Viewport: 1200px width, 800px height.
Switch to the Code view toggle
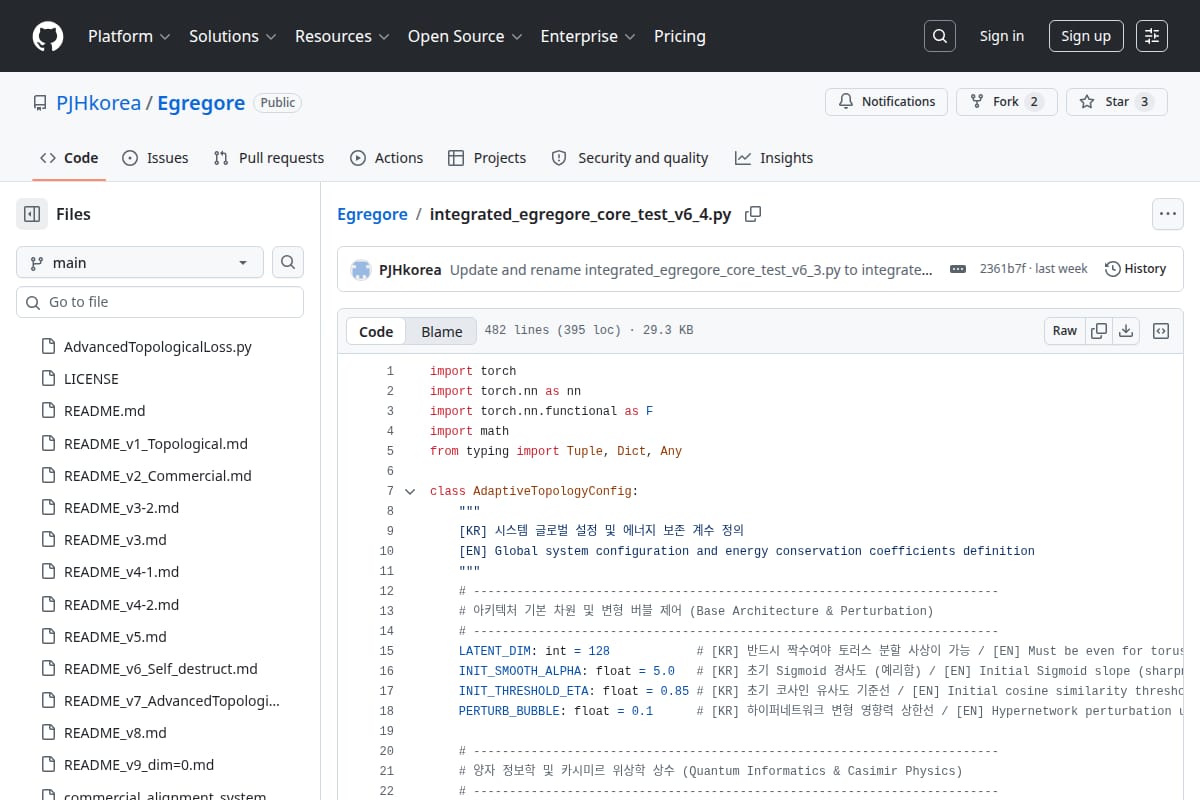coord(376,331)
